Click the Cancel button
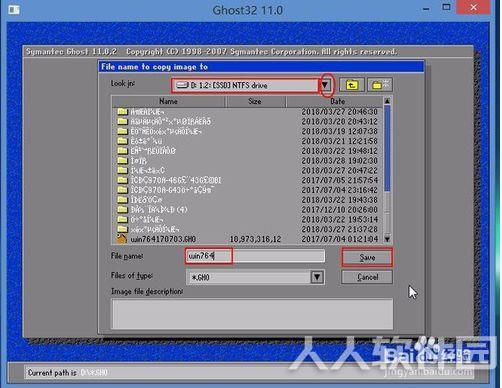This screenshot has width=502, height=388. [367, 277]
